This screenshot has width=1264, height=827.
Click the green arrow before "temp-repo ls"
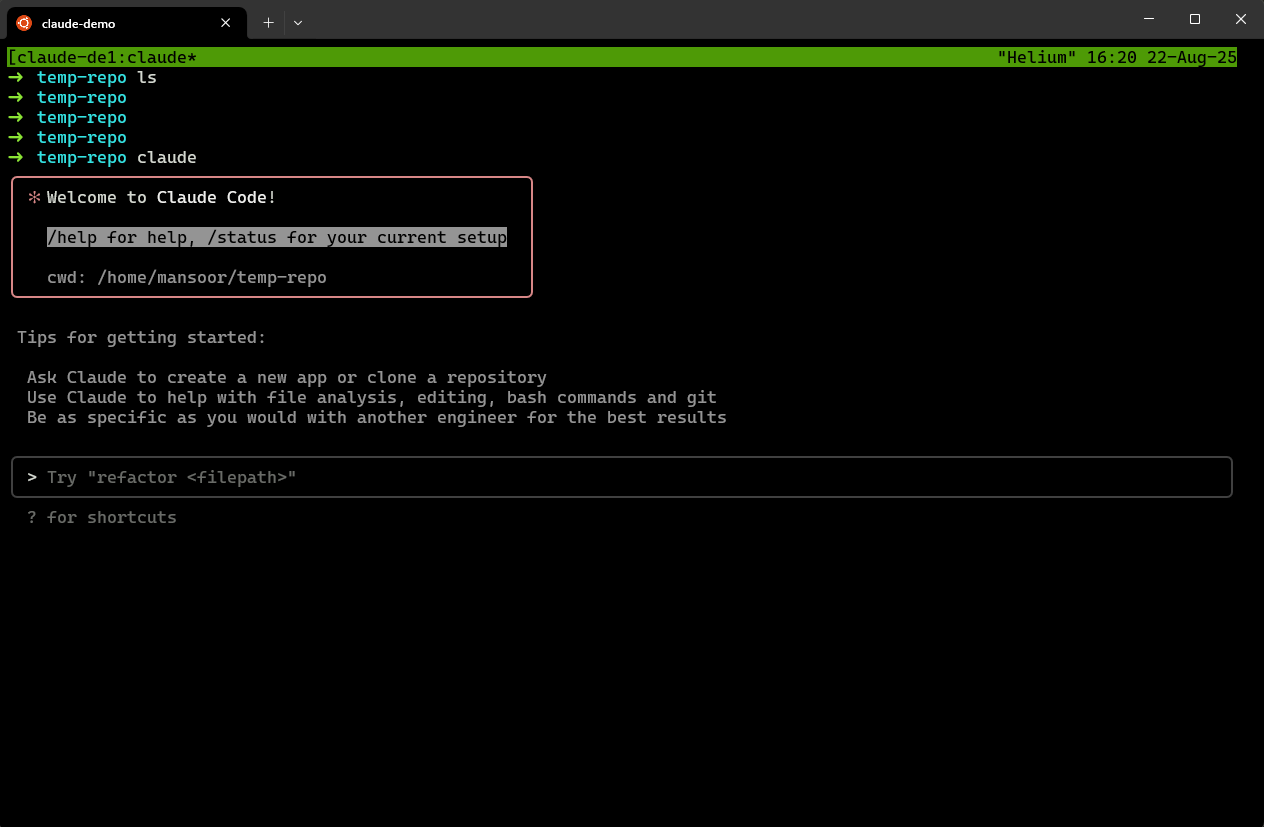(15, 78)
